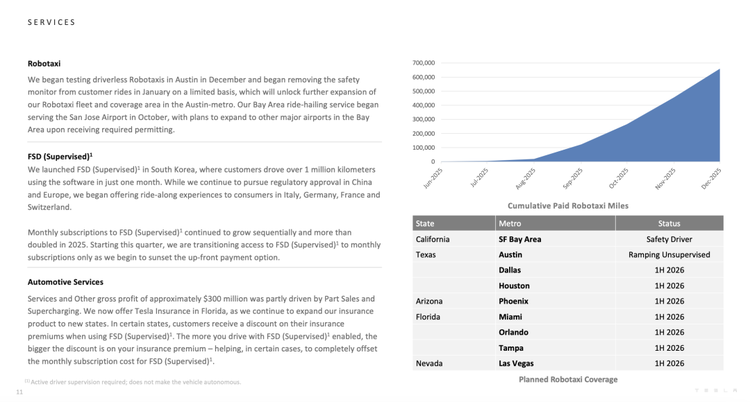
Task: Click the Ramping Unsupervised status cell
Action: tap(668, 254)
